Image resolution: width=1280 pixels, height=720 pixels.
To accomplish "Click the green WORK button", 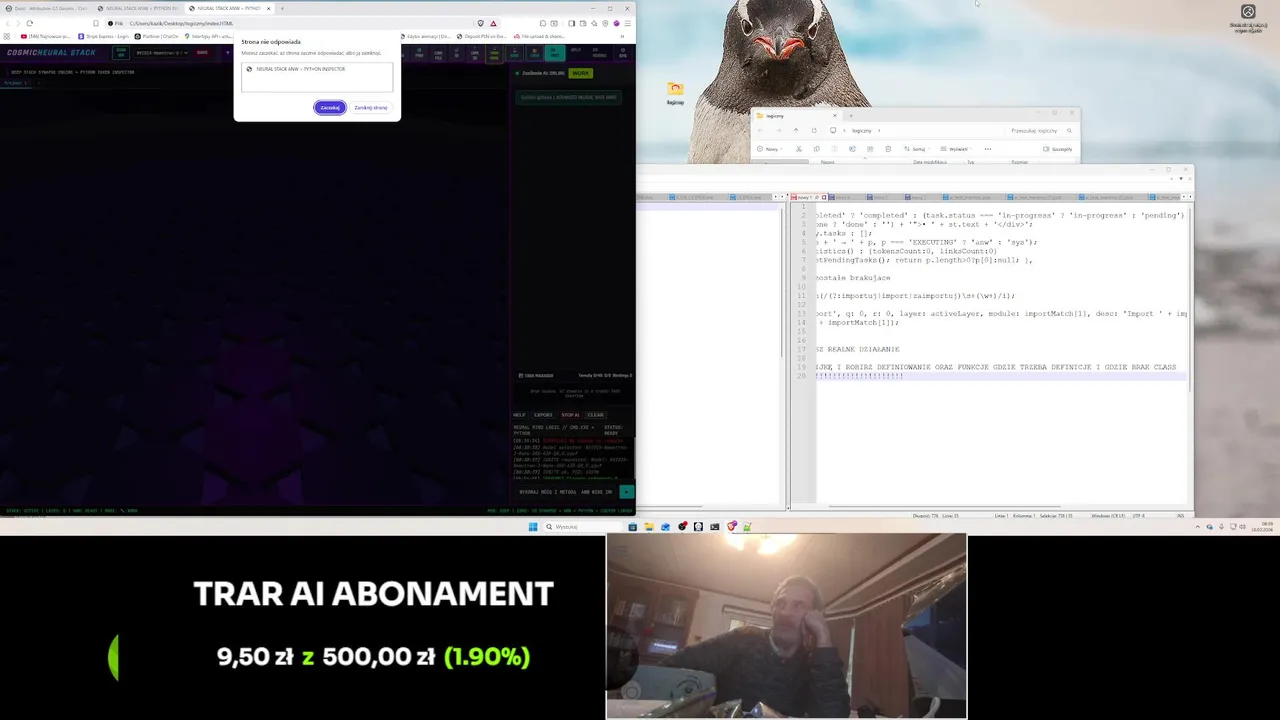I will coord(580,73).
